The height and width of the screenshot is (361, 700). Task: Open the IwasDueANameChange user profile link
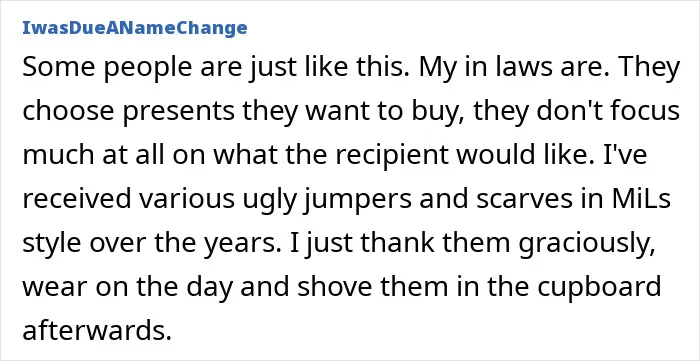134,28
